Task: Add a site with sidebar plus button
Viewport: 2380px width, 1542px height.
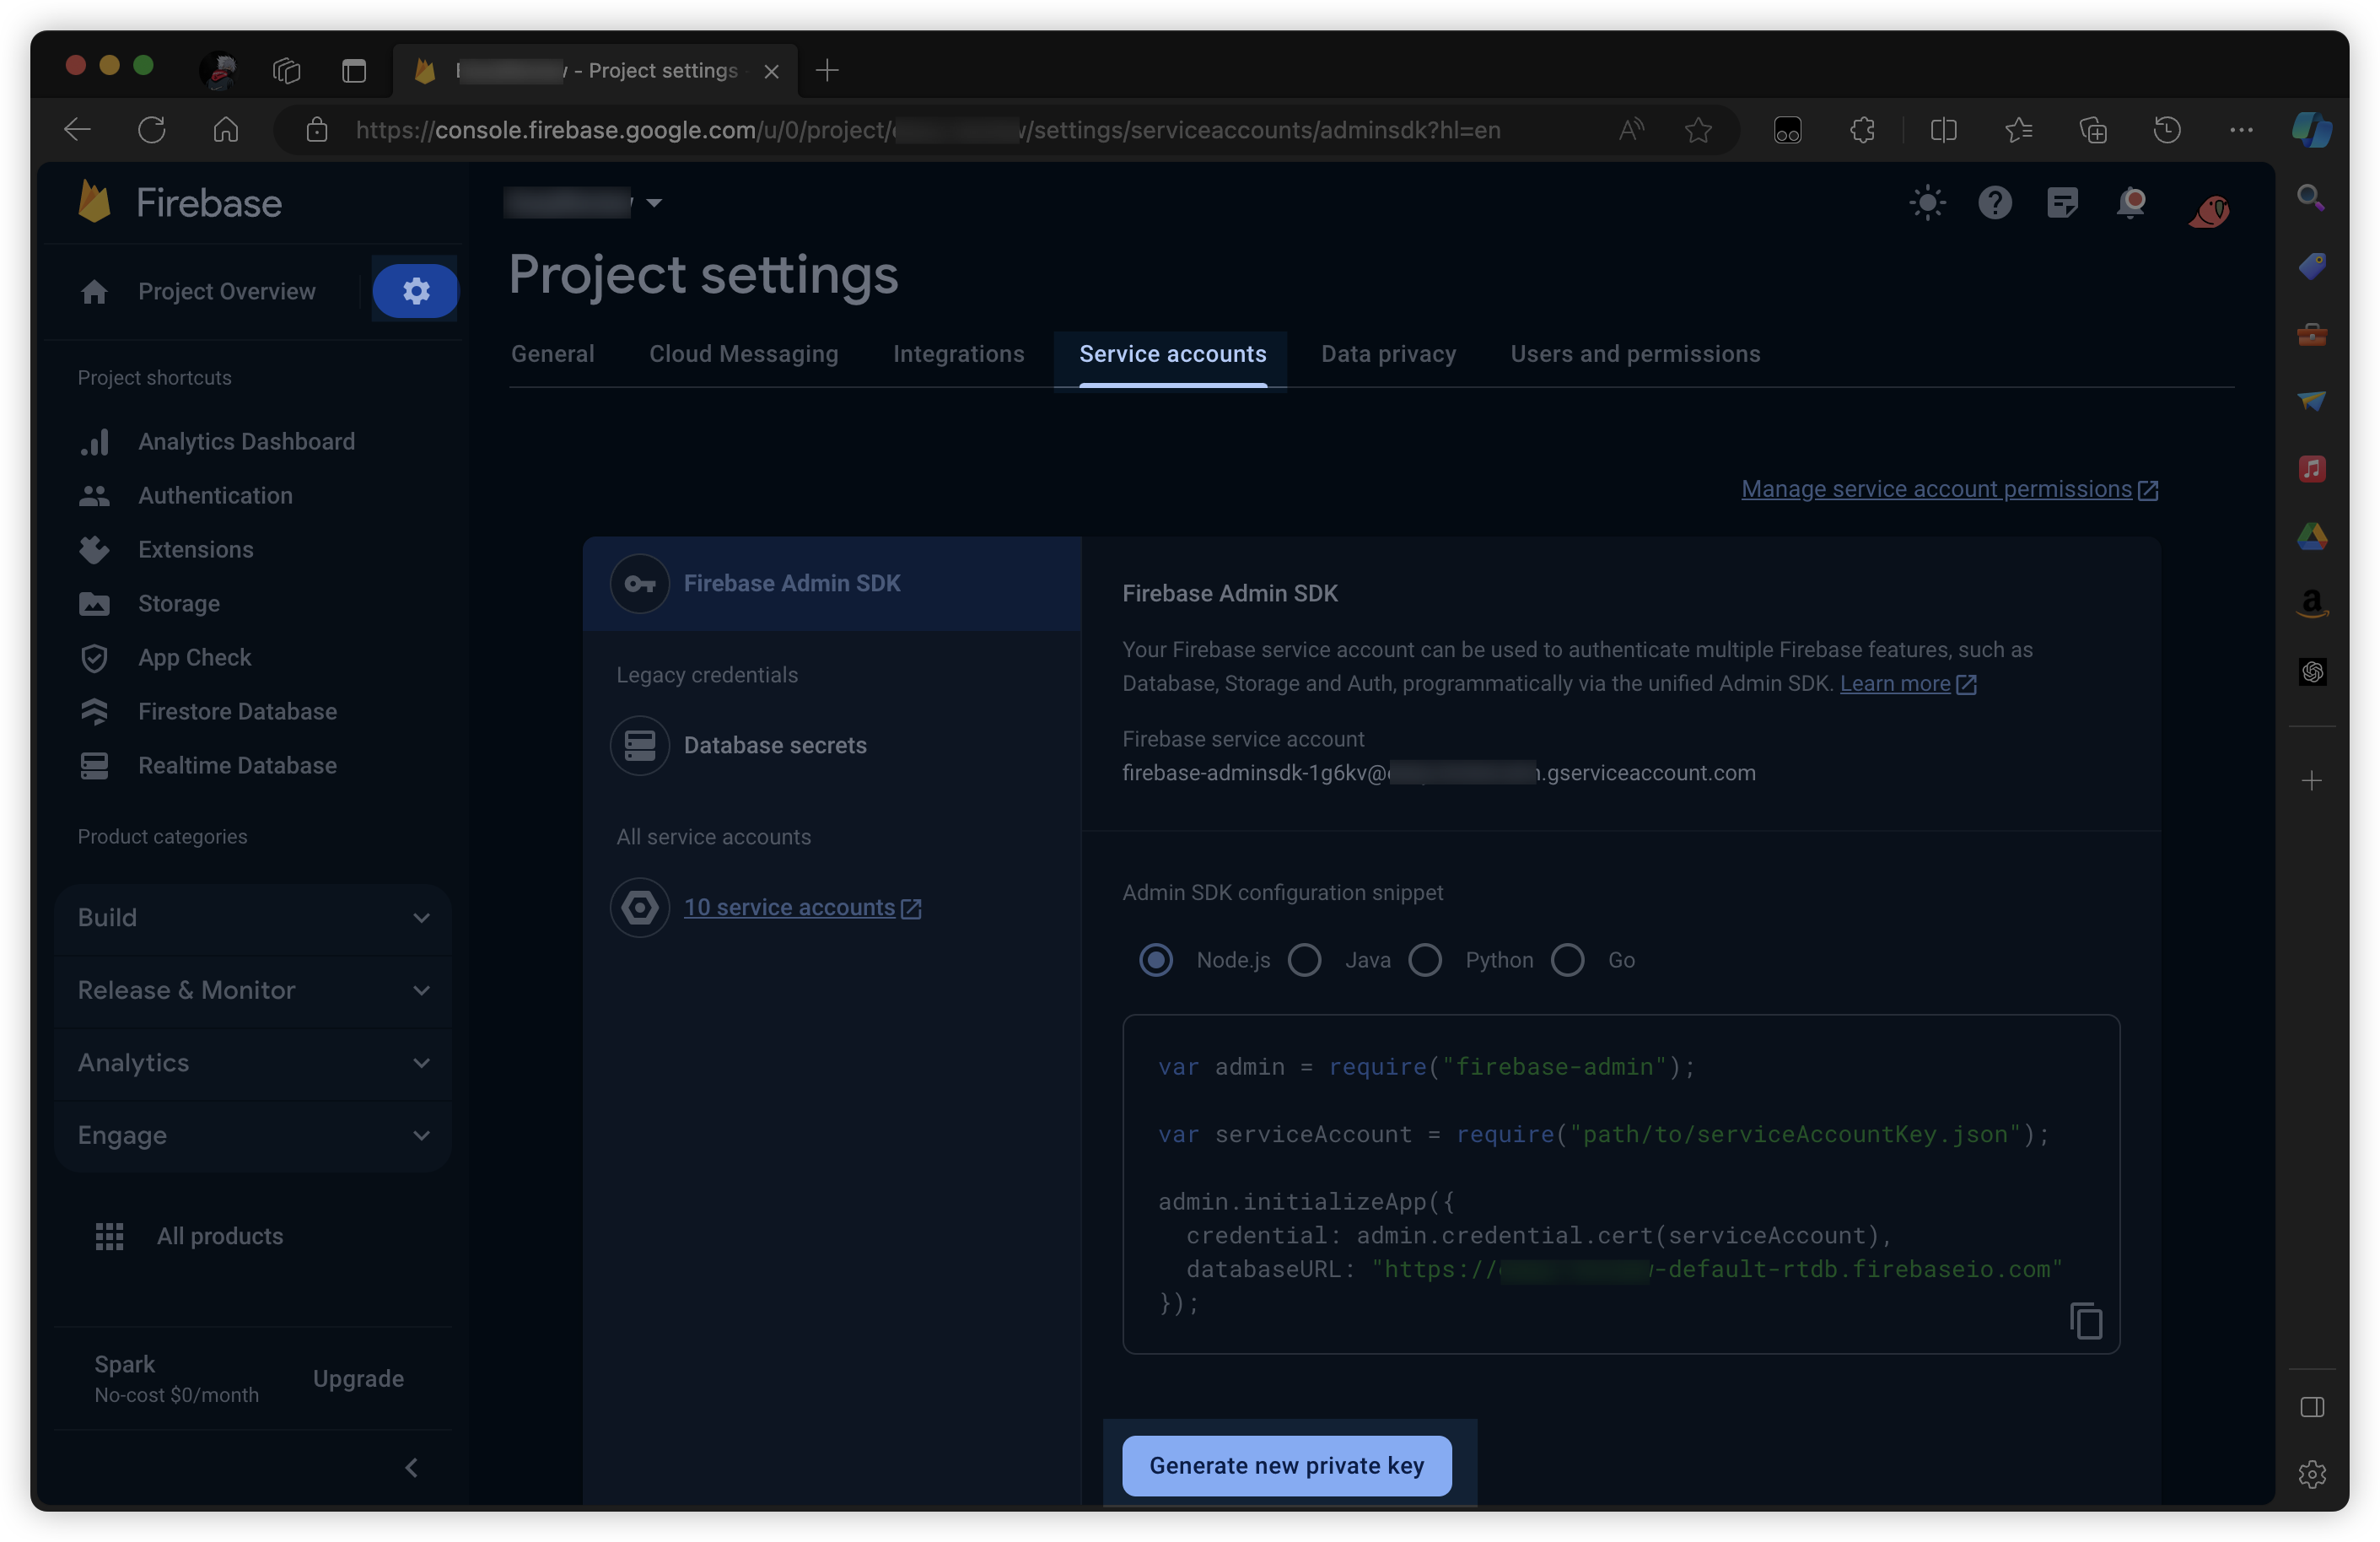Action: pyautogui.click(x=2311, y=781)
